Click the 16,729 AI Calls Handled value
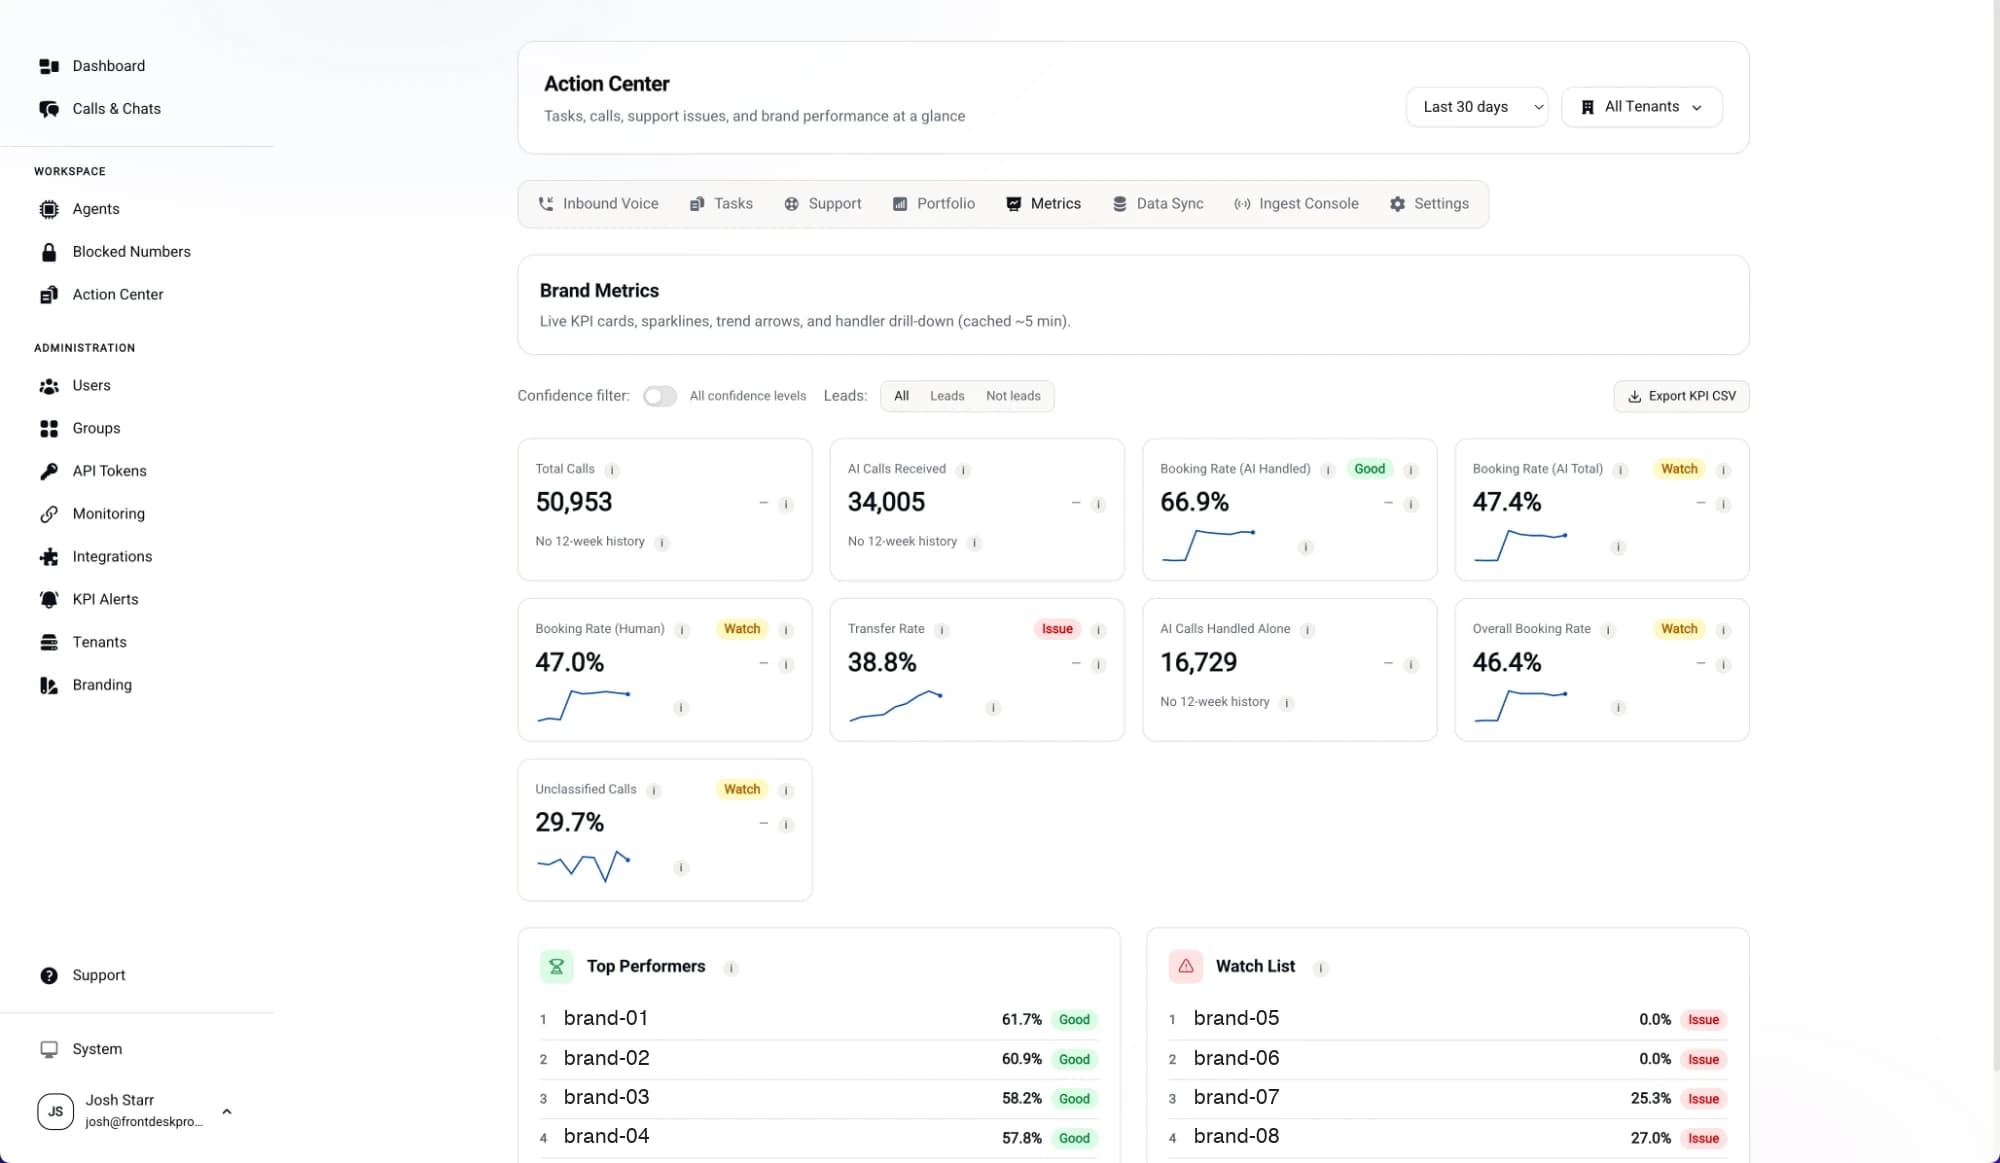Screen dimensions: 2000x1163 pos(1198,663)
